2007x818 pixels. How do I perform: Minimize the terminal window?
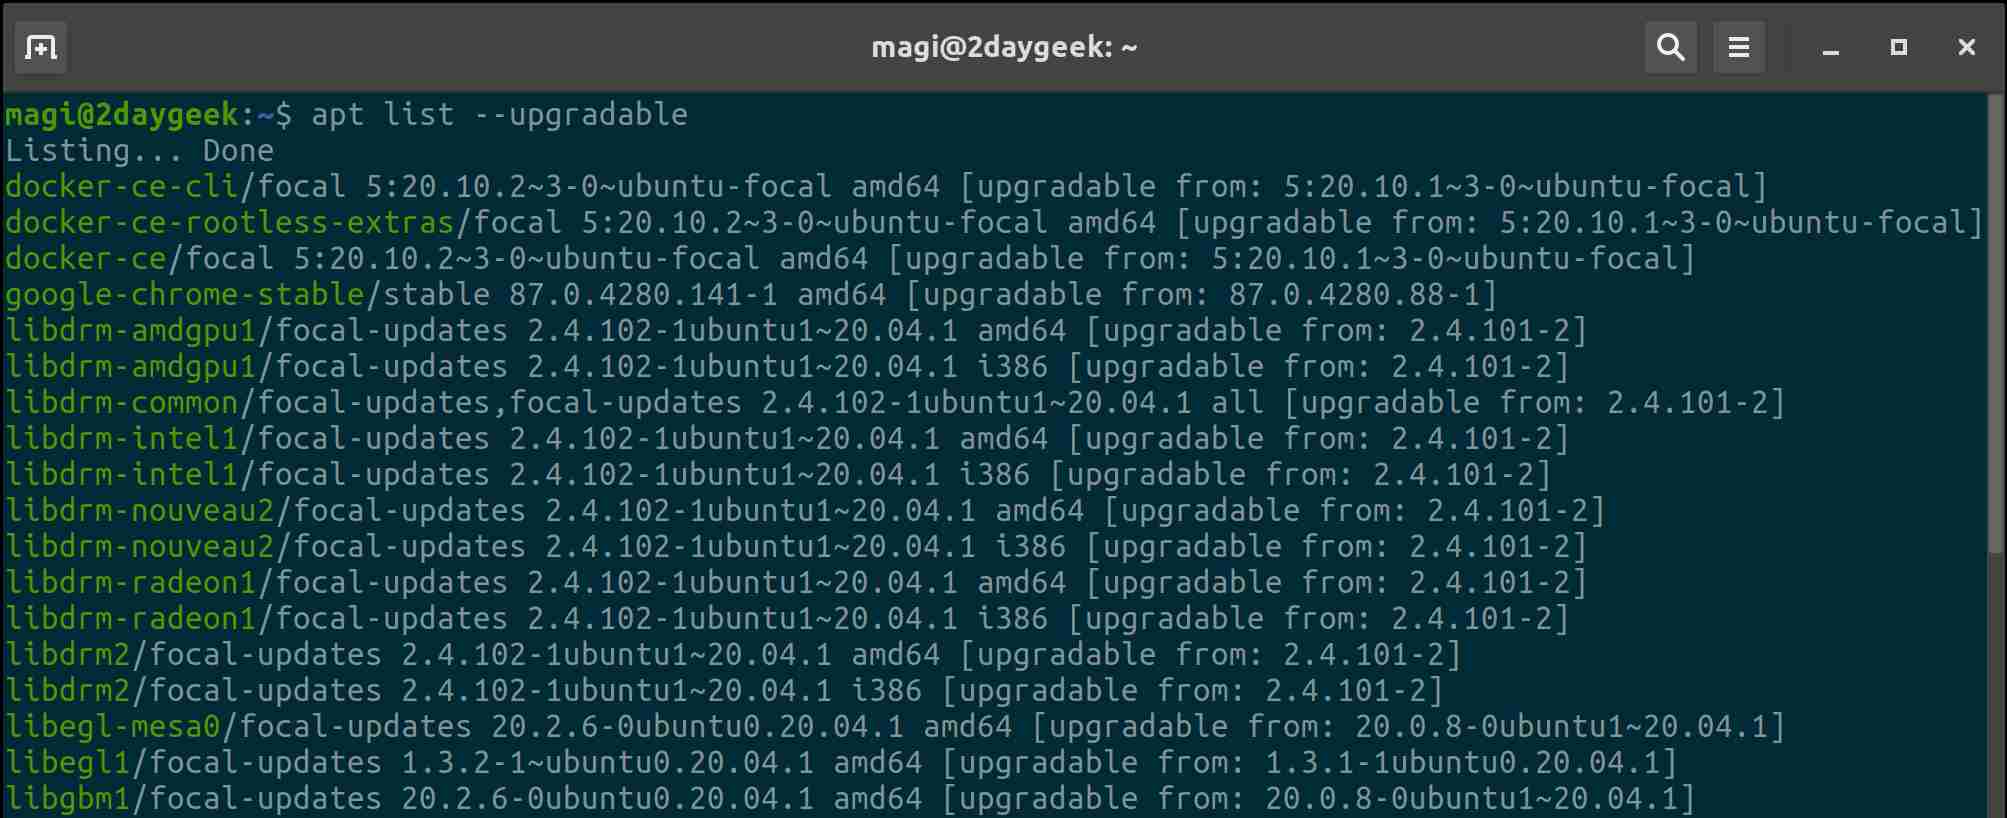coord(1831,48)
